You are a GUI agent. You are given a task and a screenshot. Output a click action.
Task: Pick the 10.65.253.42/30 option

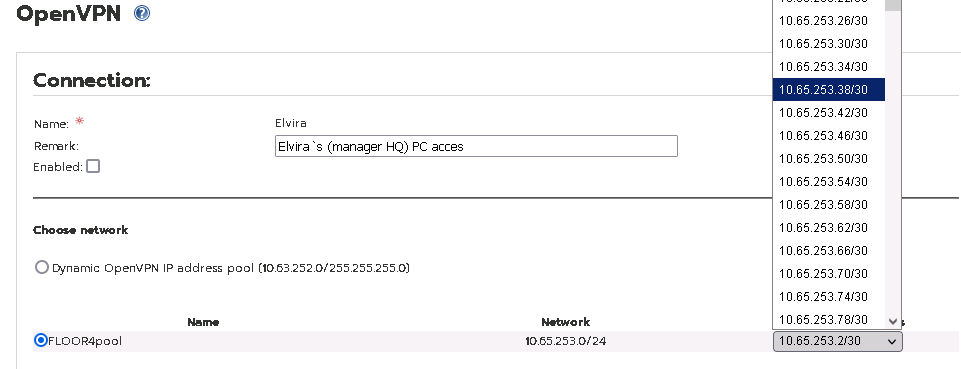(x=829, y=113)
